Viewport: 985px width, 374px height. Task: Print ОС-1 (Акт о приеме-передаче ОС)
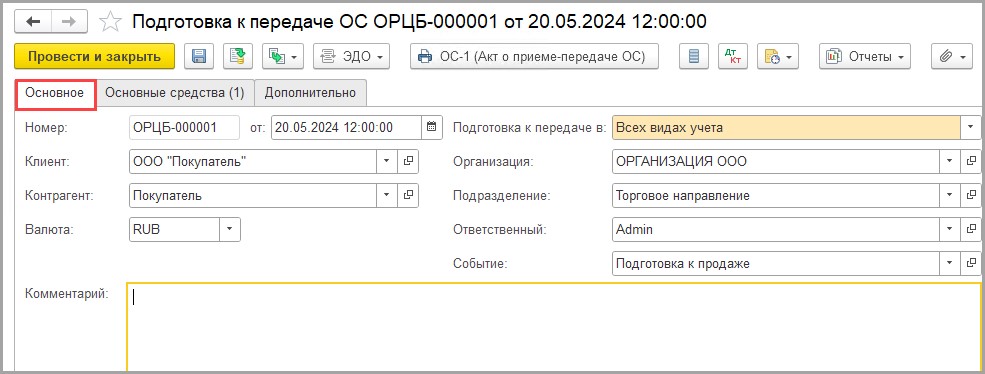[x=535, y=57]
